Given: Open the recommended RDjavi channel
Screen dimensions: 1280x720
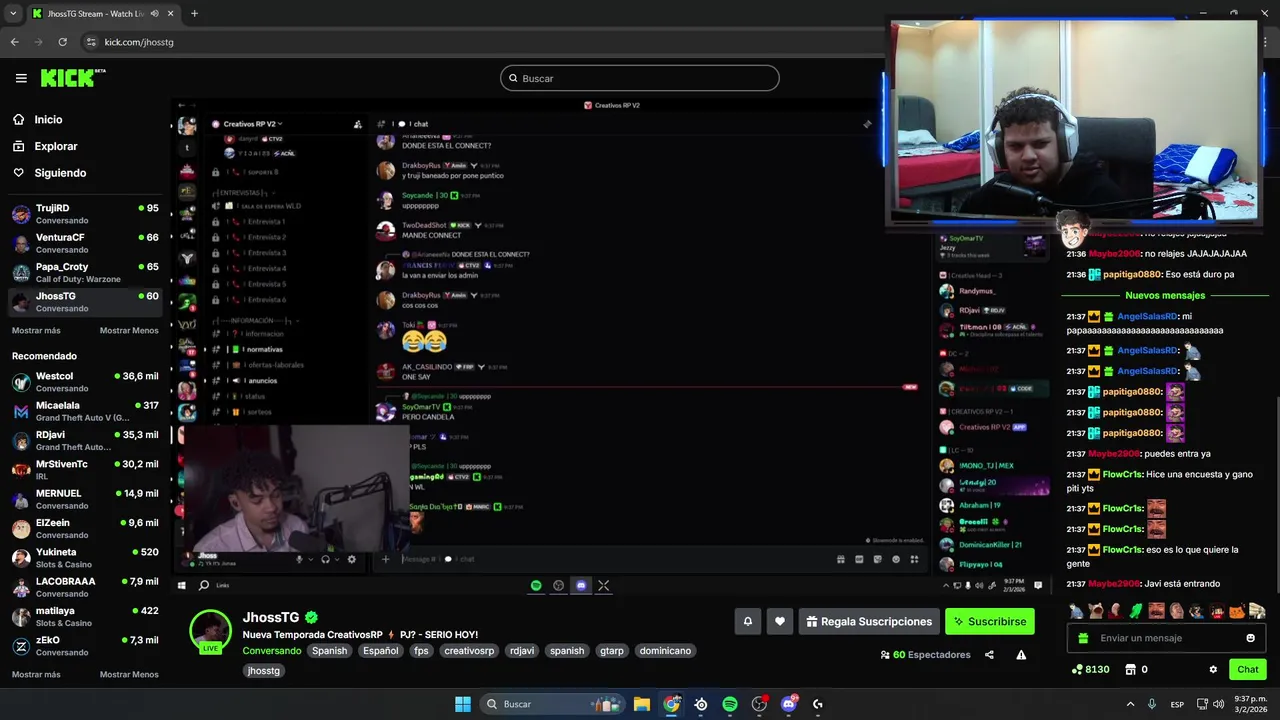Looking at the screenshot, I should coord(85,440).
